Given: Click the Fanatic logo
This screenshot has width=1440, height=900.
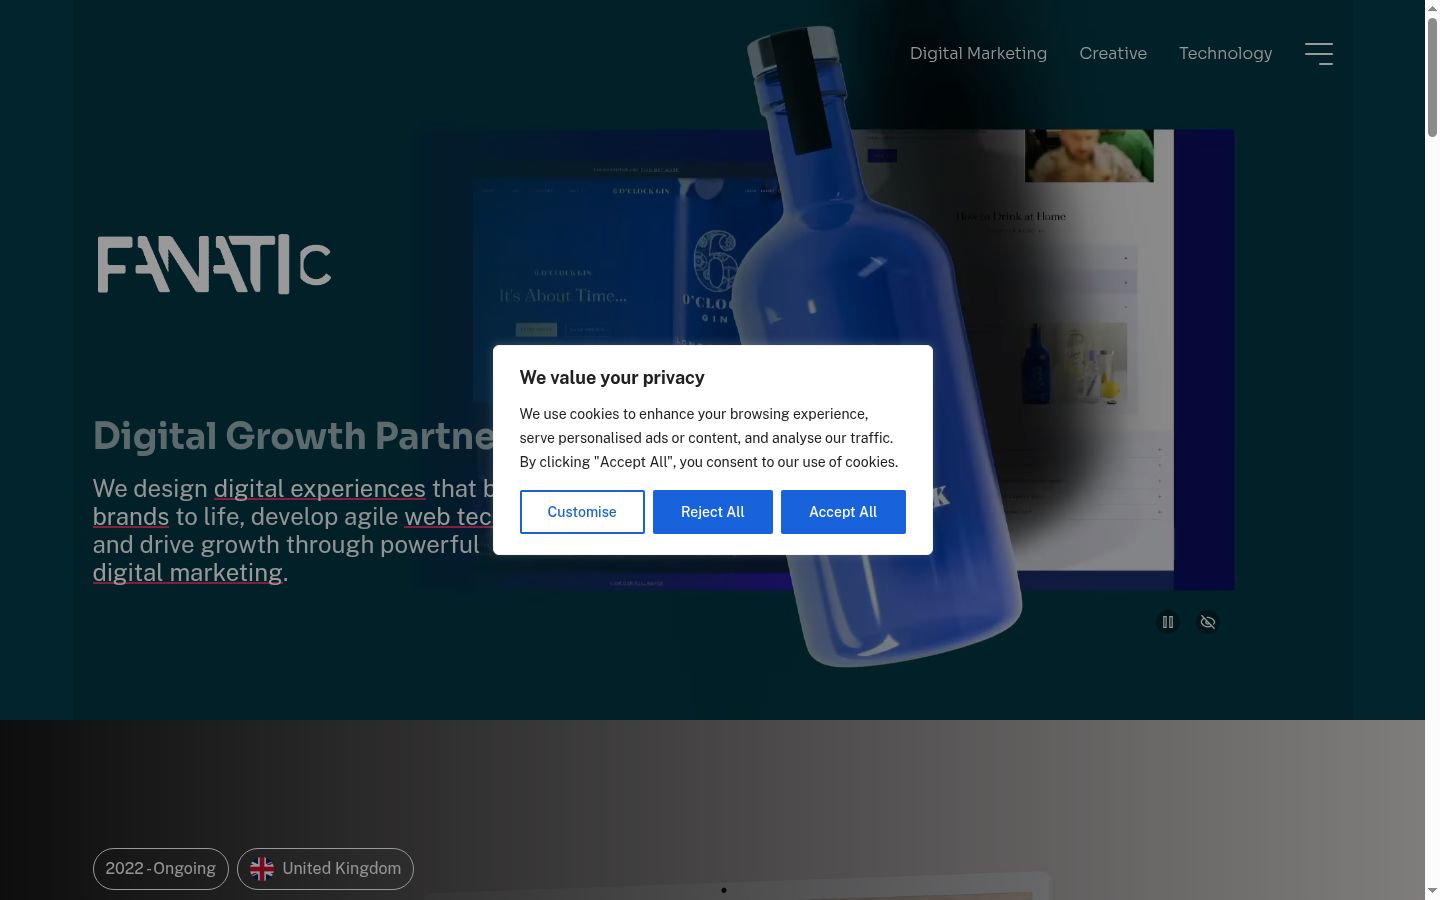Looking at the screenshot, I should [214, 264].
